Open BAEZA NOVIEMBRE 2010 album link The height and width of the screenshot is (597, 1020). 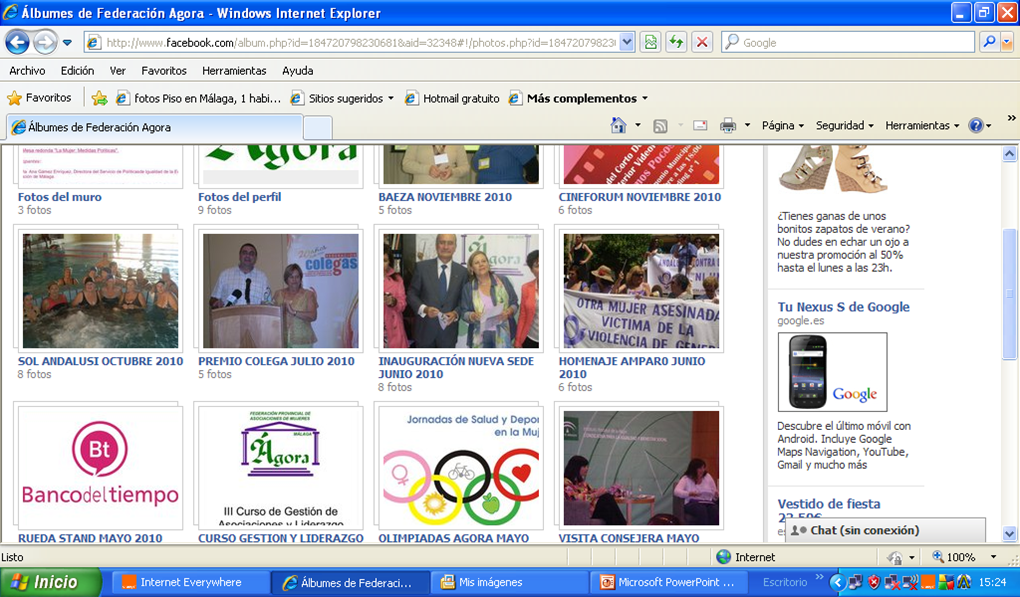445,197
